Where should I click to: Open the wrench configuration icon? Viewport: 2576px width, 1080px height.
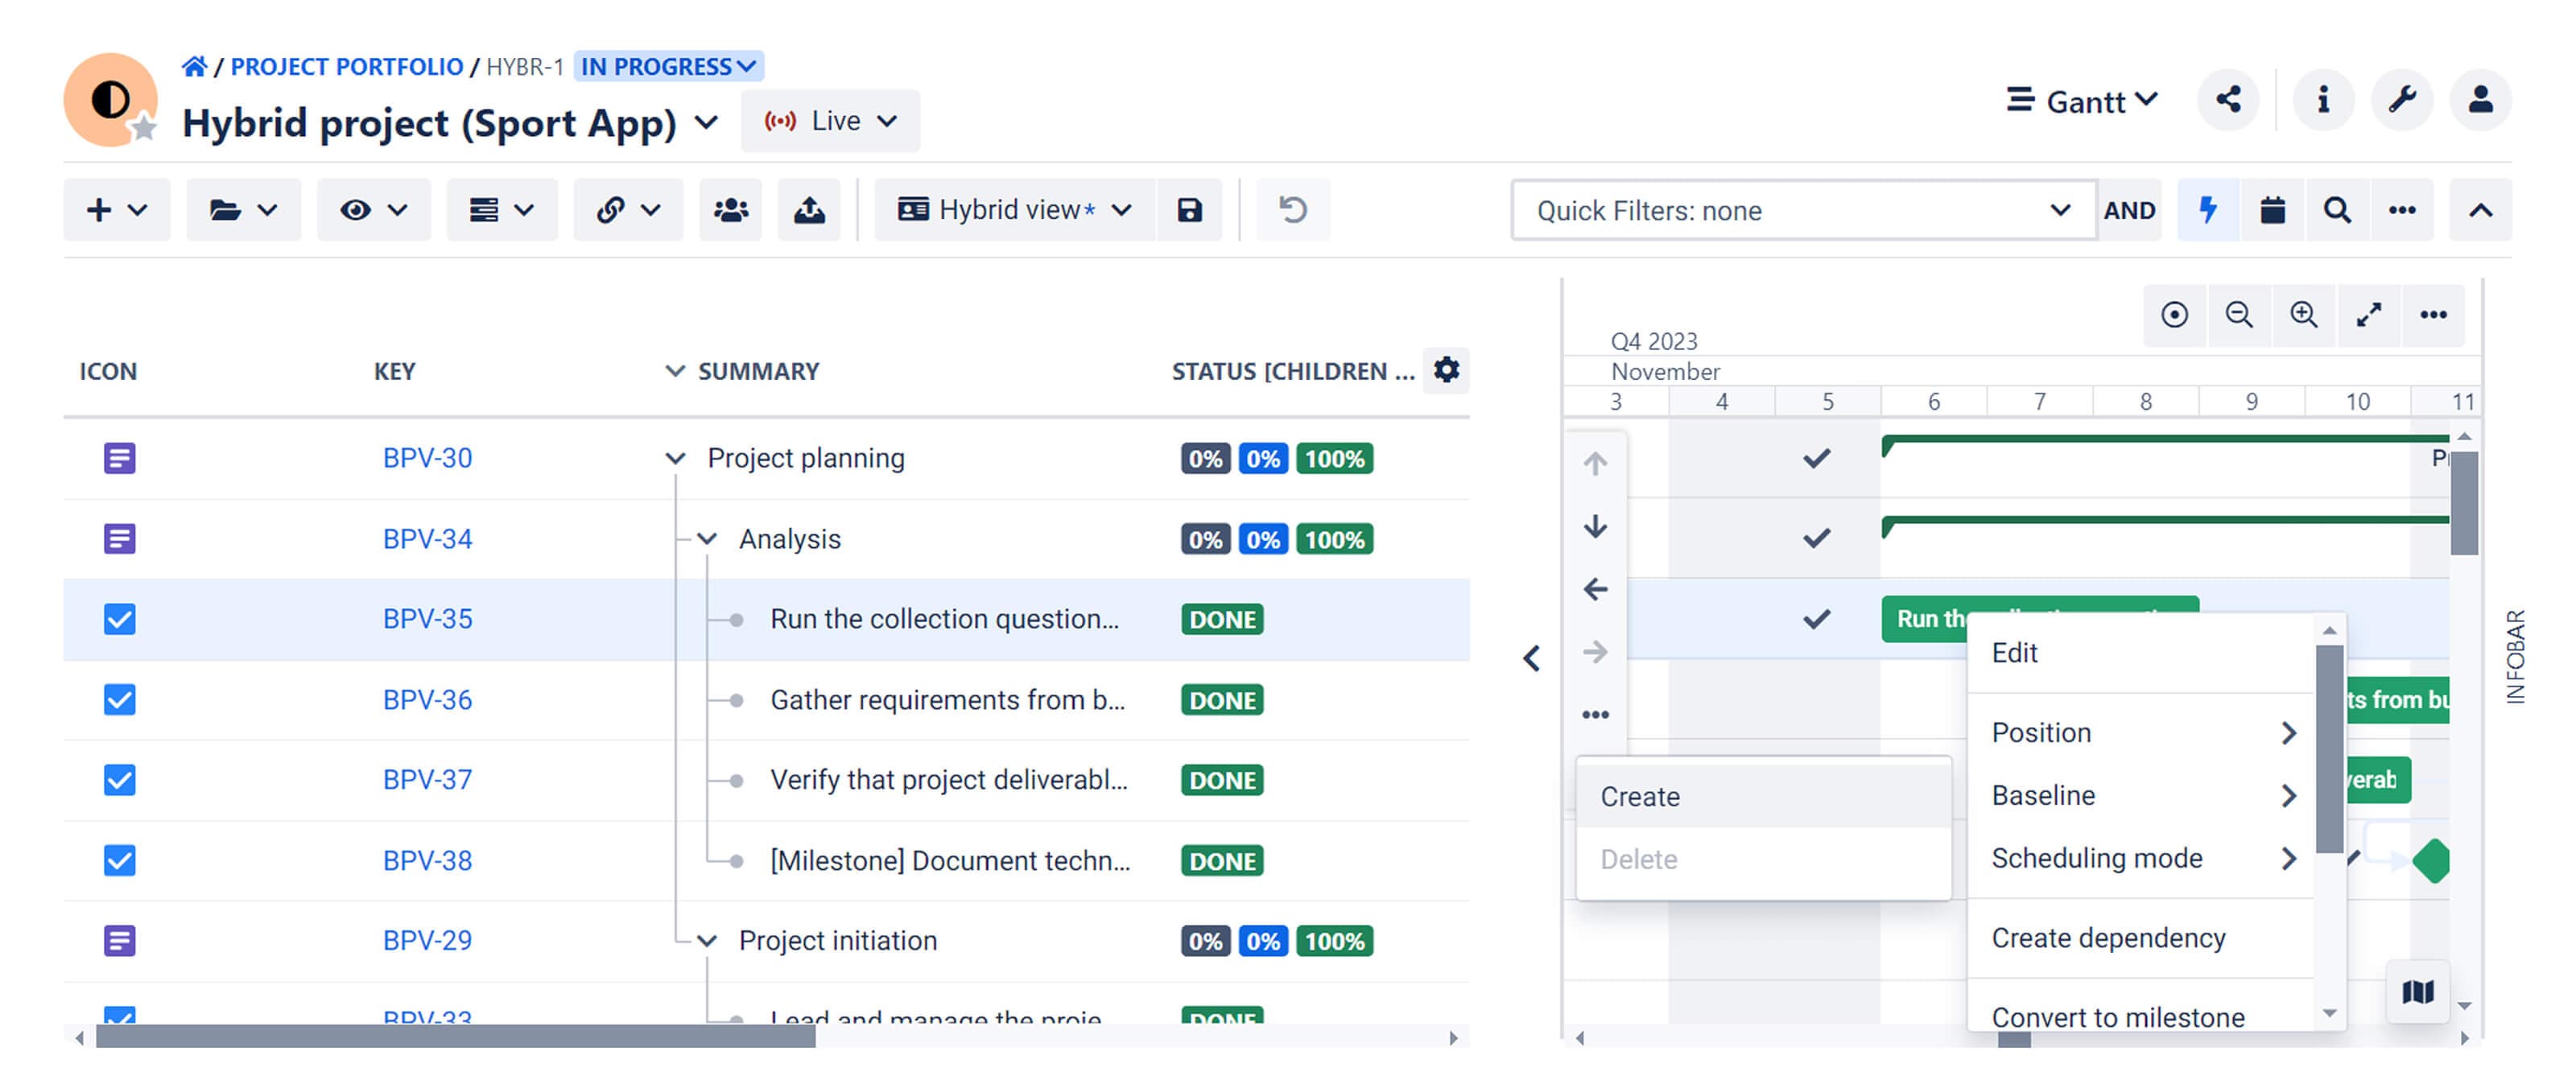point(2402,100)
